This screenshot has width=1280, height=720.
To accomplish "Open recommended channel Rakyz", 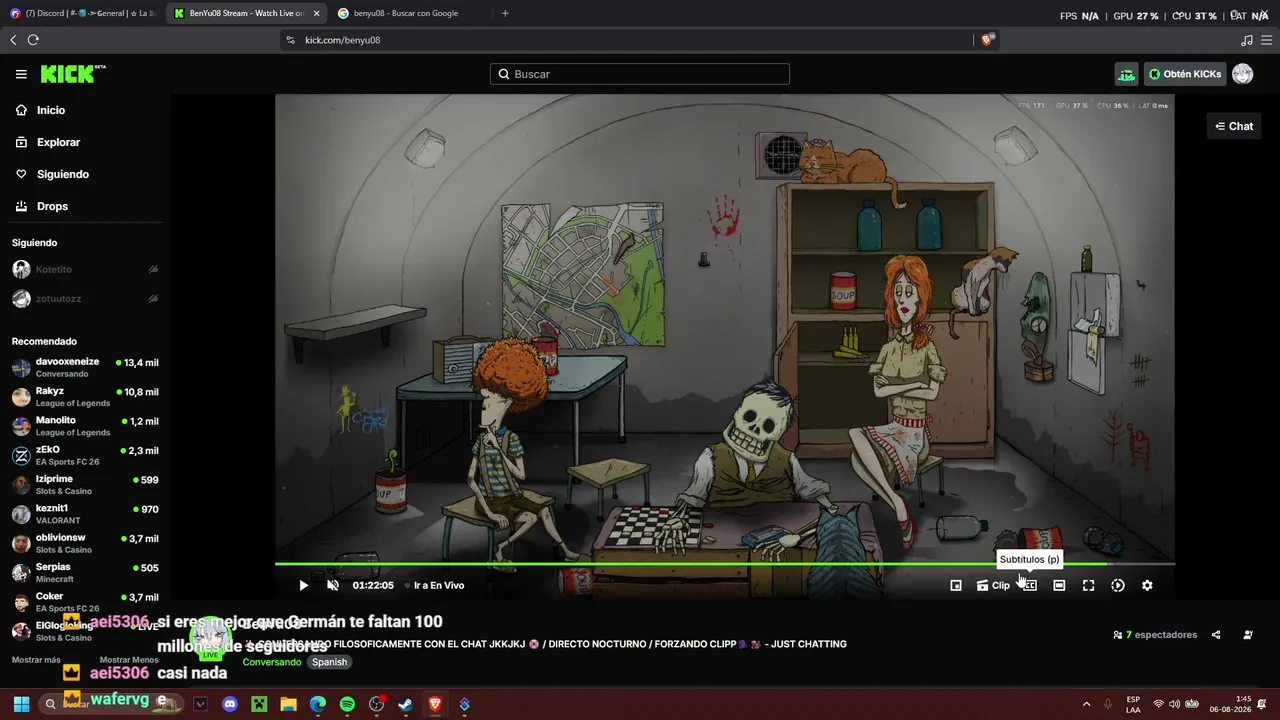I will 85,397.
